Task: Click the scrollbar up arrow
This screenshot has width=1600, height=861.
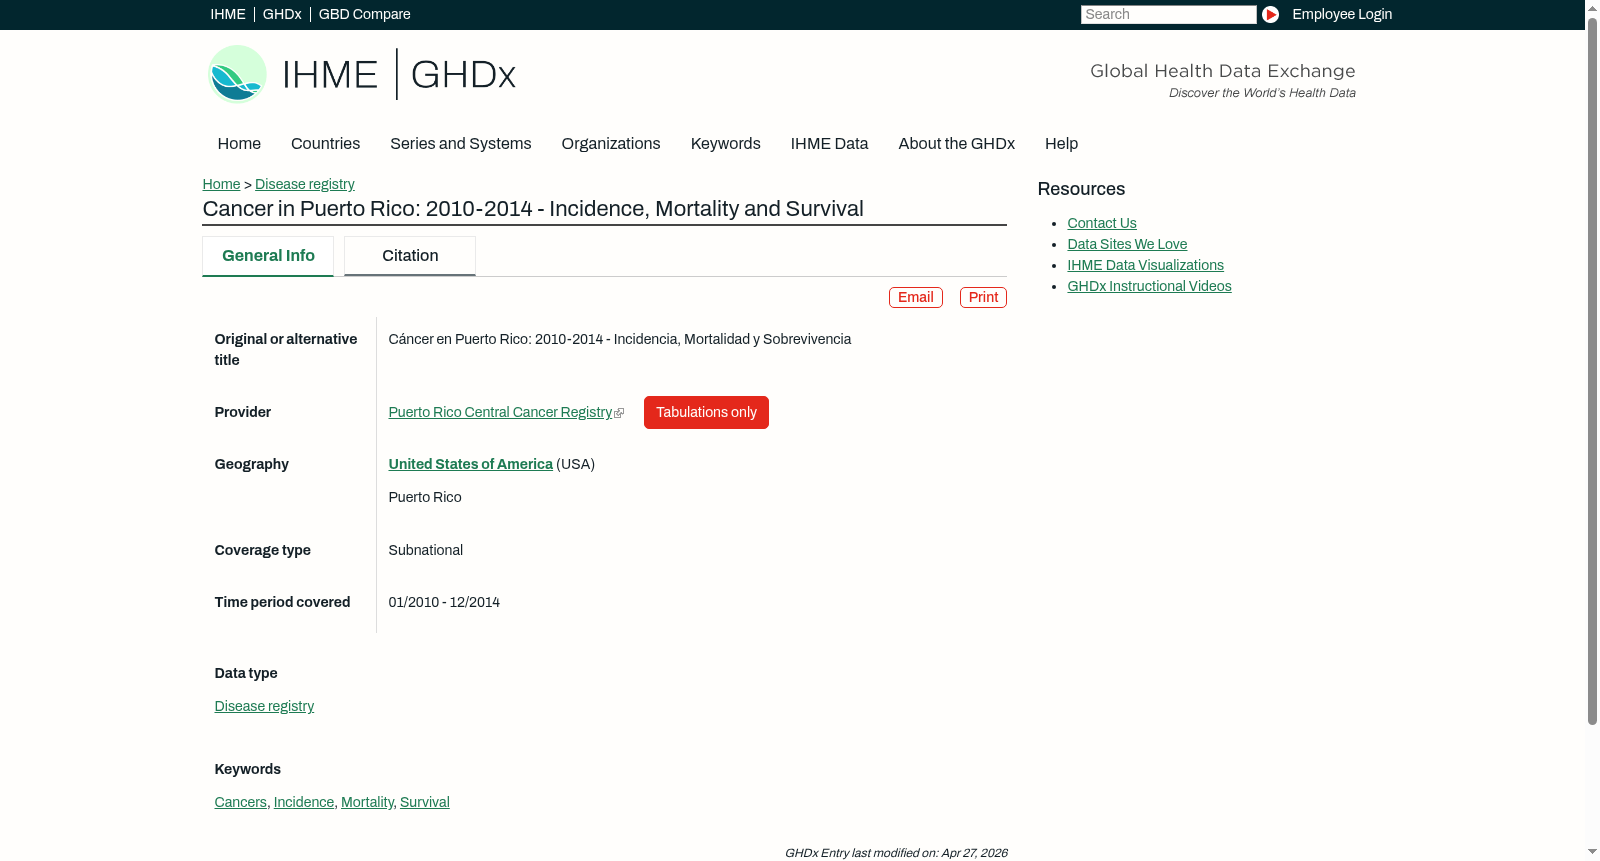Action: [1592, 7]
